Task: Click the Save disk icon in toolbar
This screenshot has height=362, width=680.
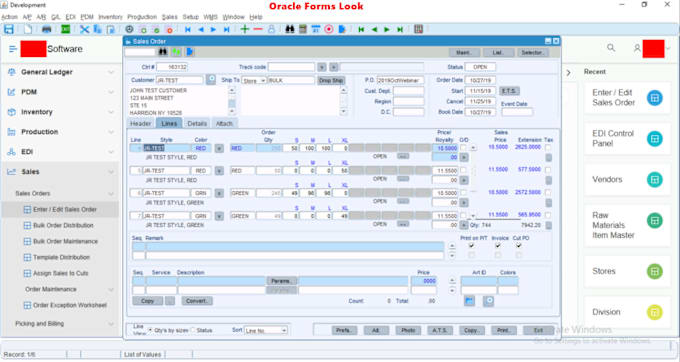Action: coord(9,29)
